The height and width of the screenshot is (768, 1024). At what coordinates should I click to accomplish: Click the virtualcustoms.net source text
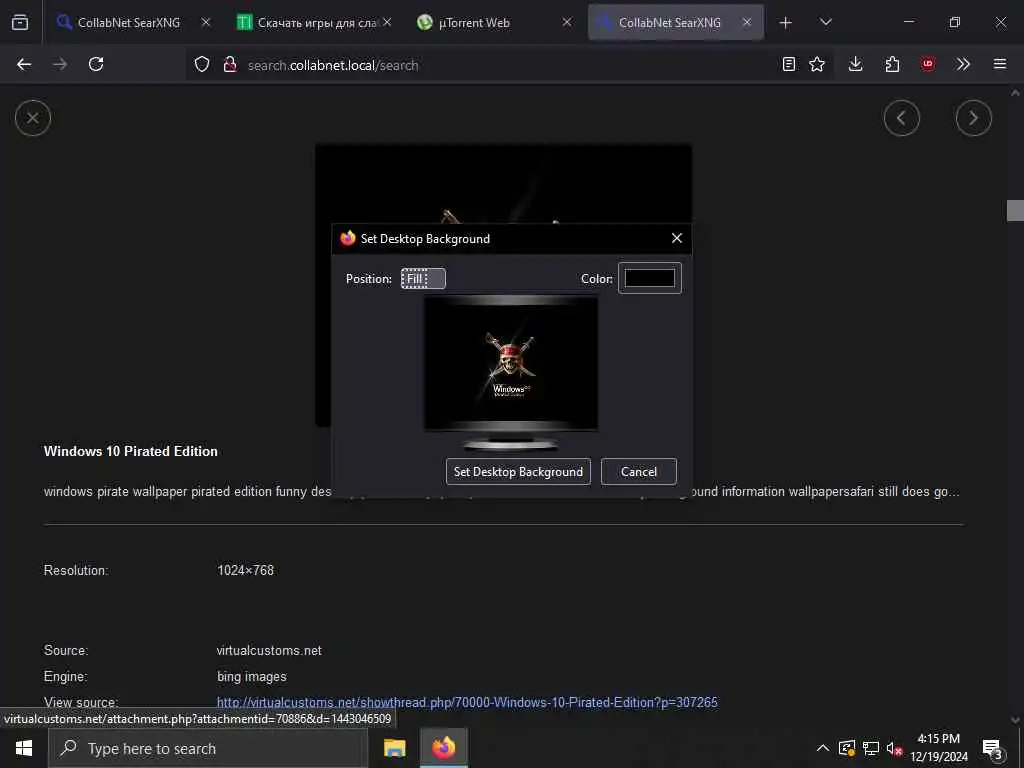point(269,650)
